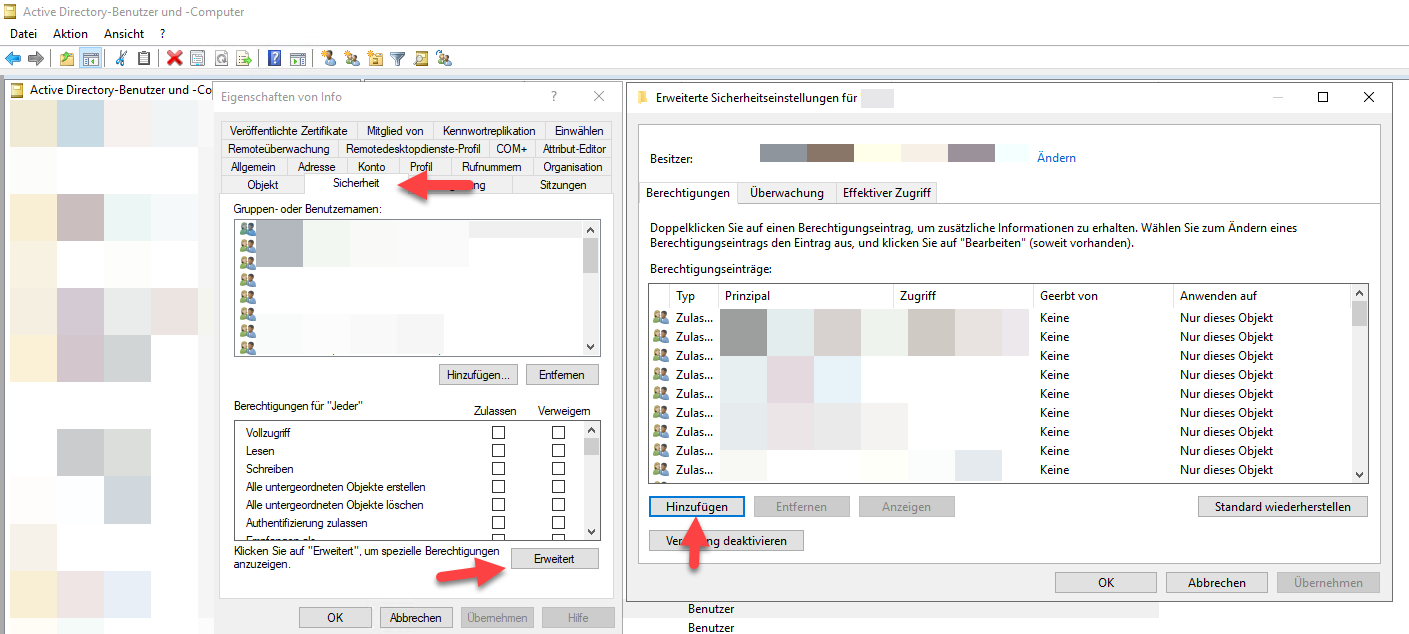Click the Cut scissors icon
Screen dimensions: 1409x634
(x=121, y=58)
